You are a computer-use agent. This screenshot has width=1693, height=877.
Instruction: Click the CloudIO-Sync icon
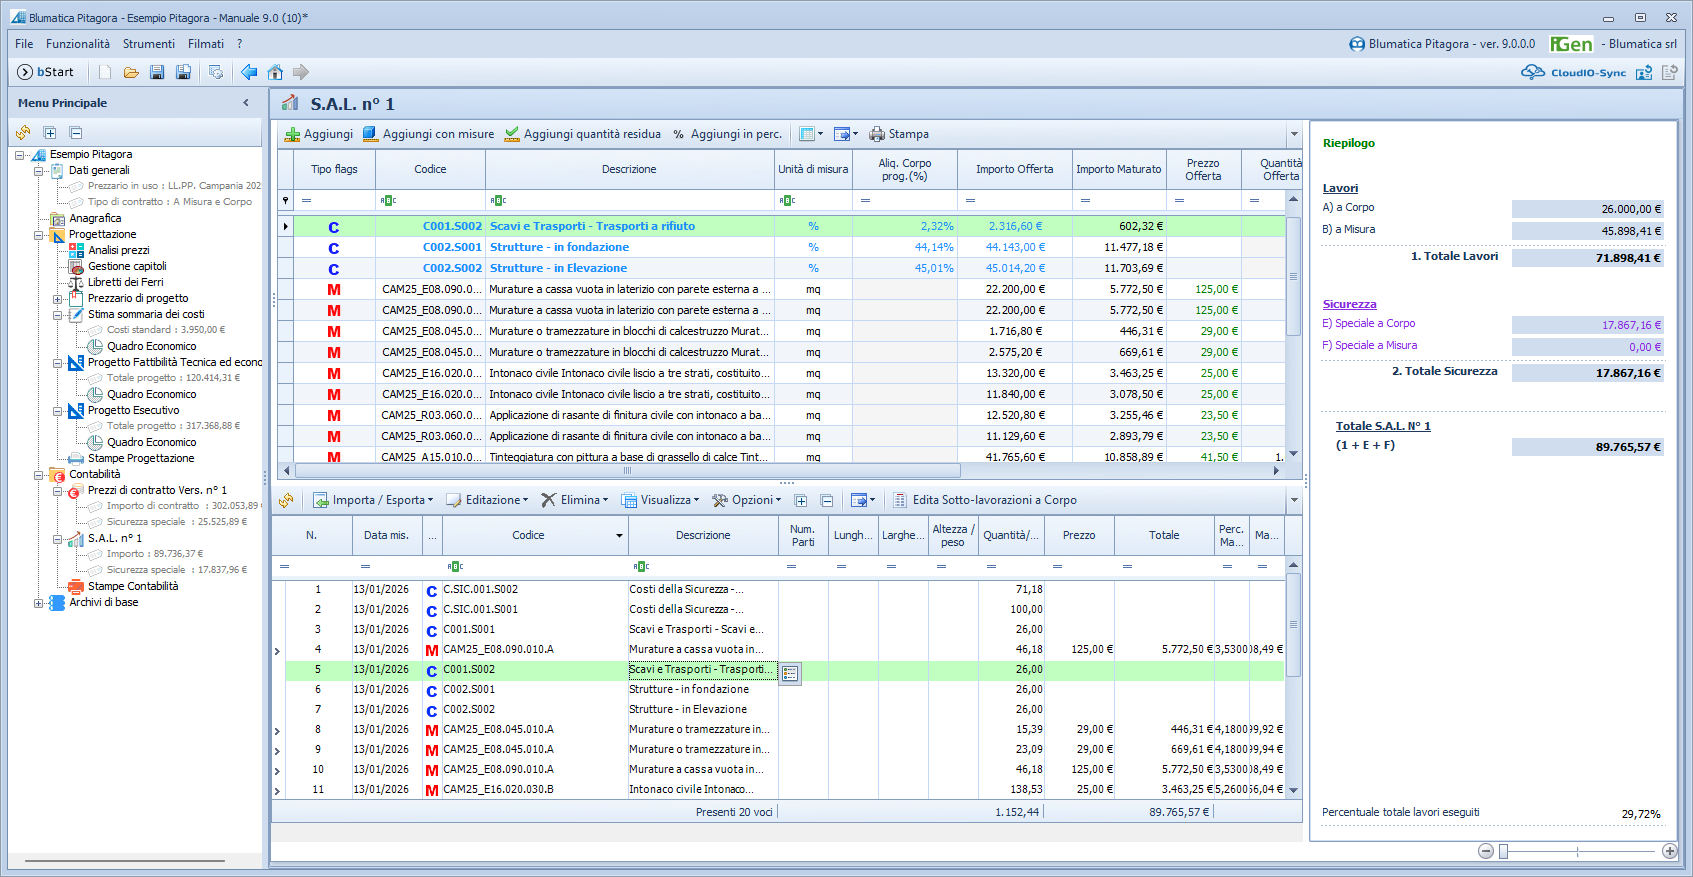[1533, 72]
